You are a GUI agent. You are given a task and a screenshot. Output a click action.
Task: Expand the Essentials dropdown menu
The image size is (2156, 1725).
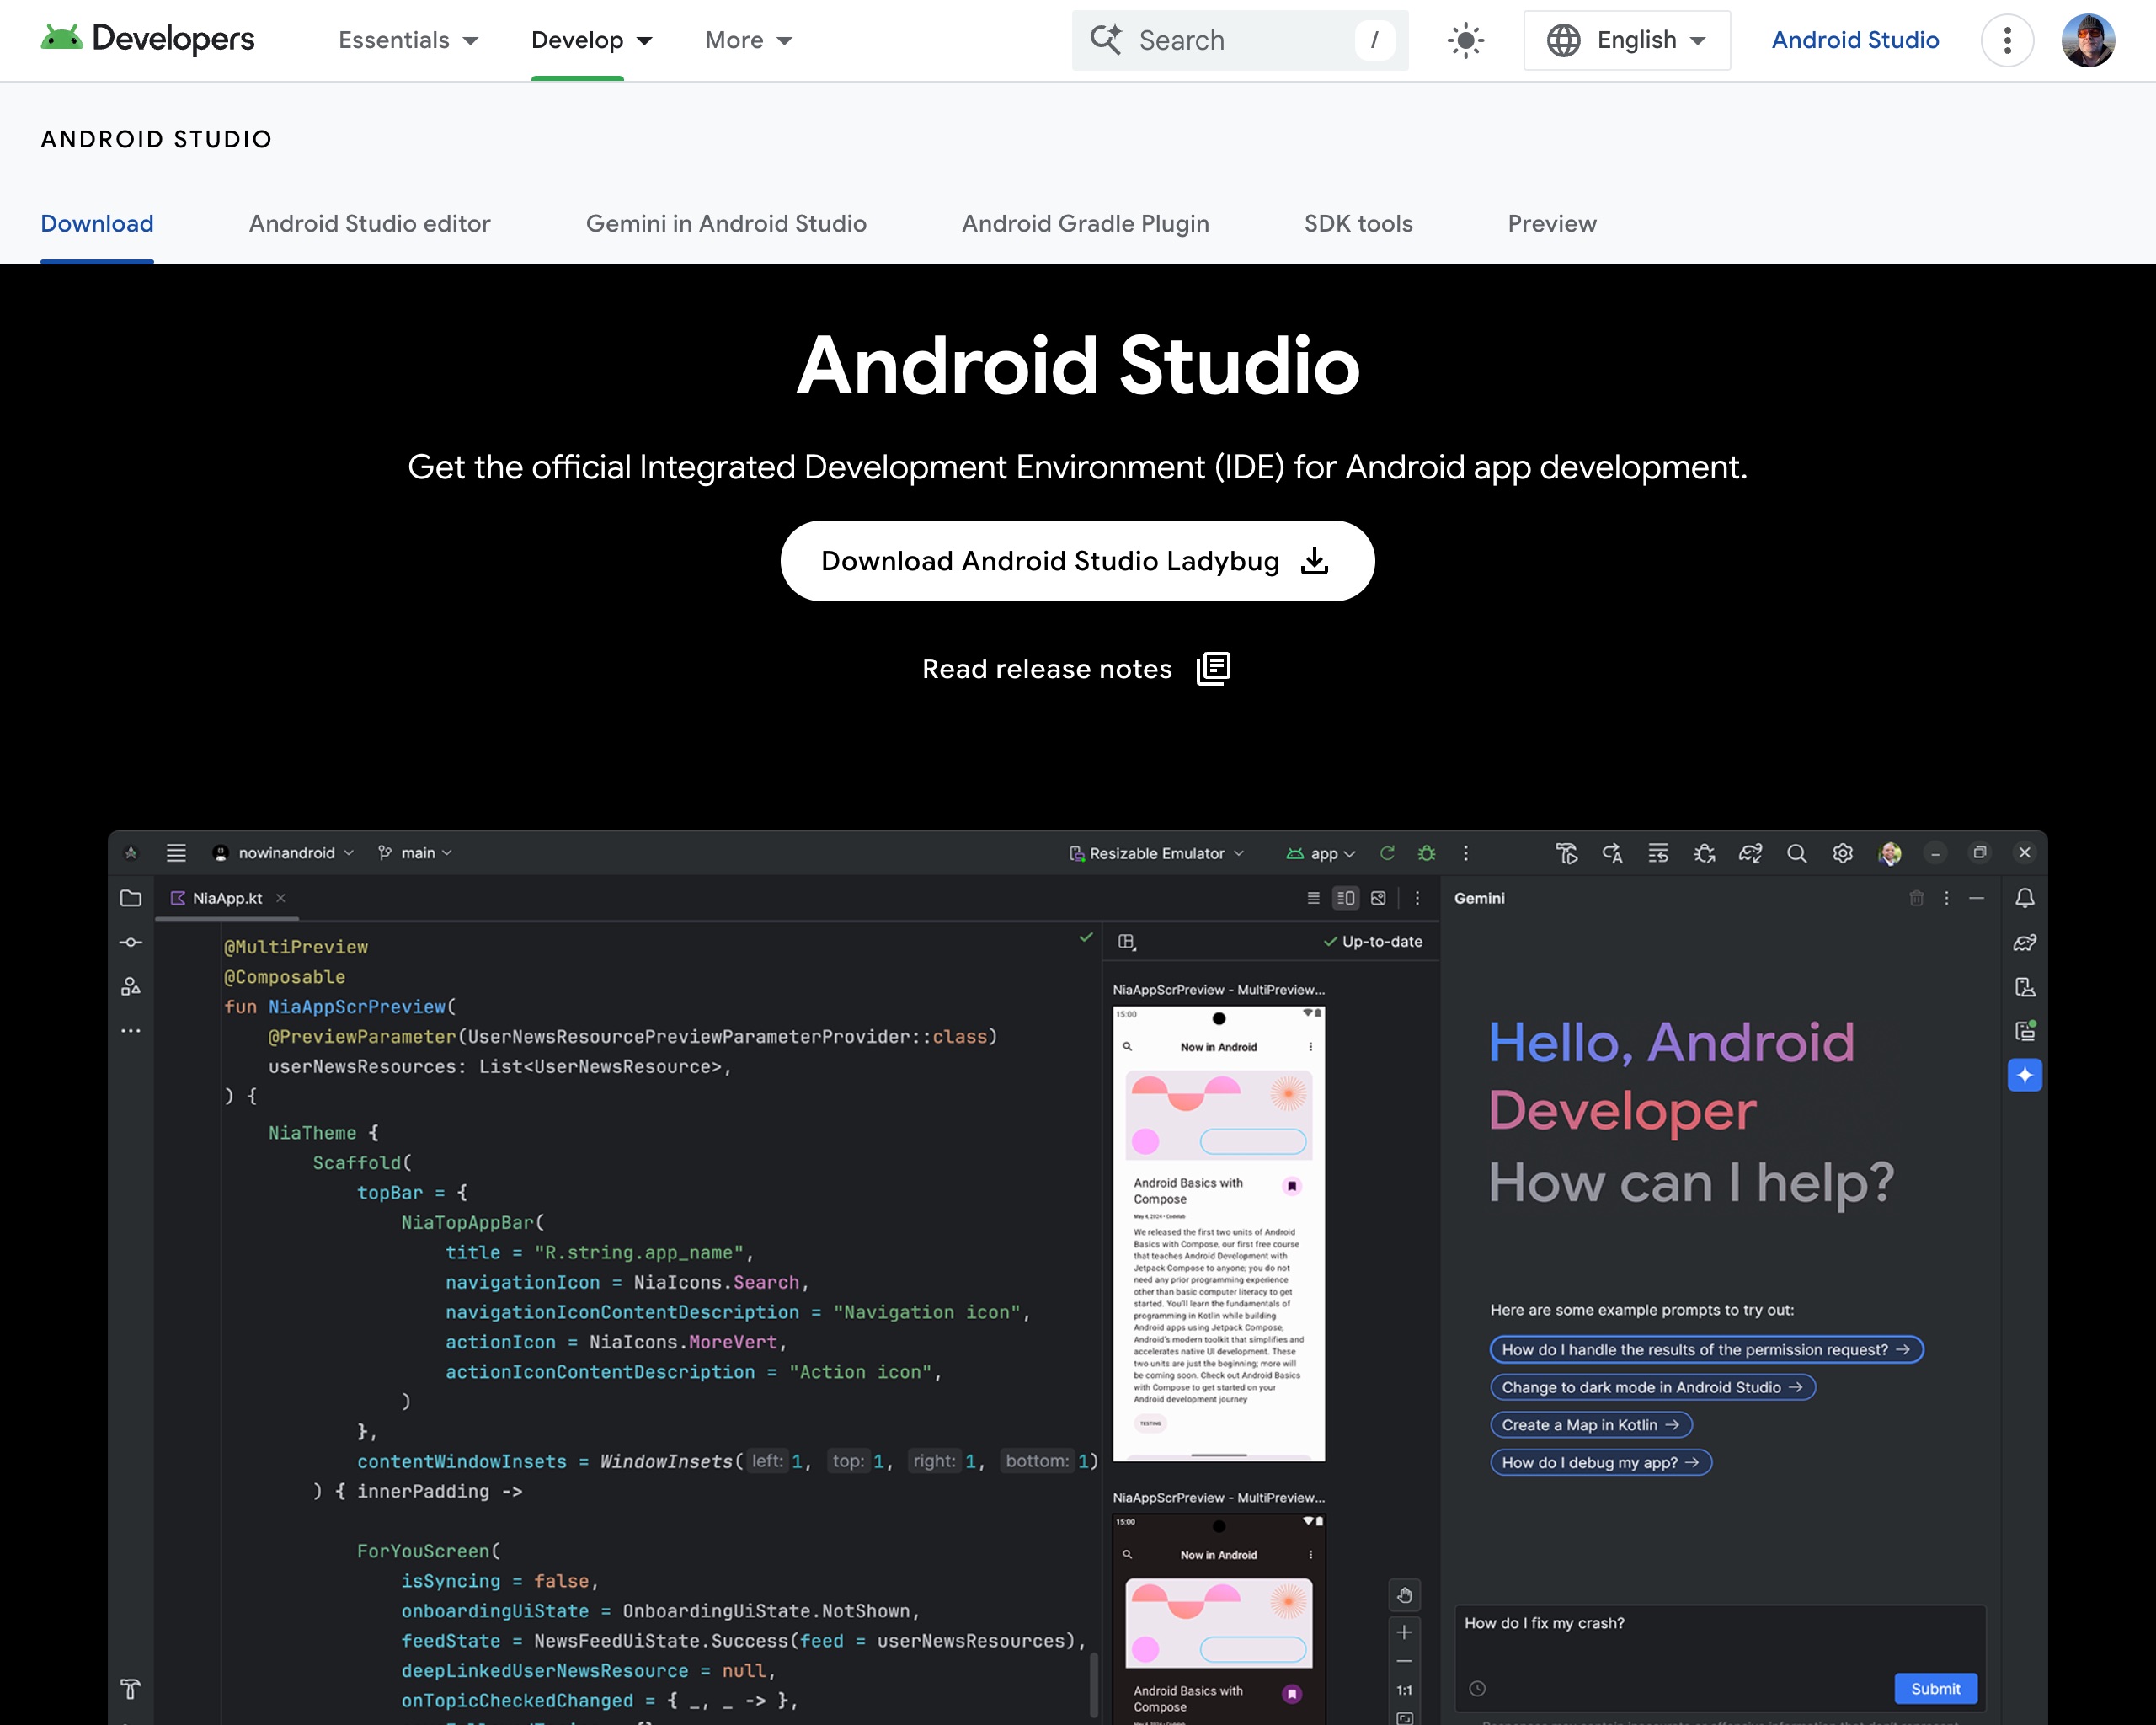click(x=408, y=40)
